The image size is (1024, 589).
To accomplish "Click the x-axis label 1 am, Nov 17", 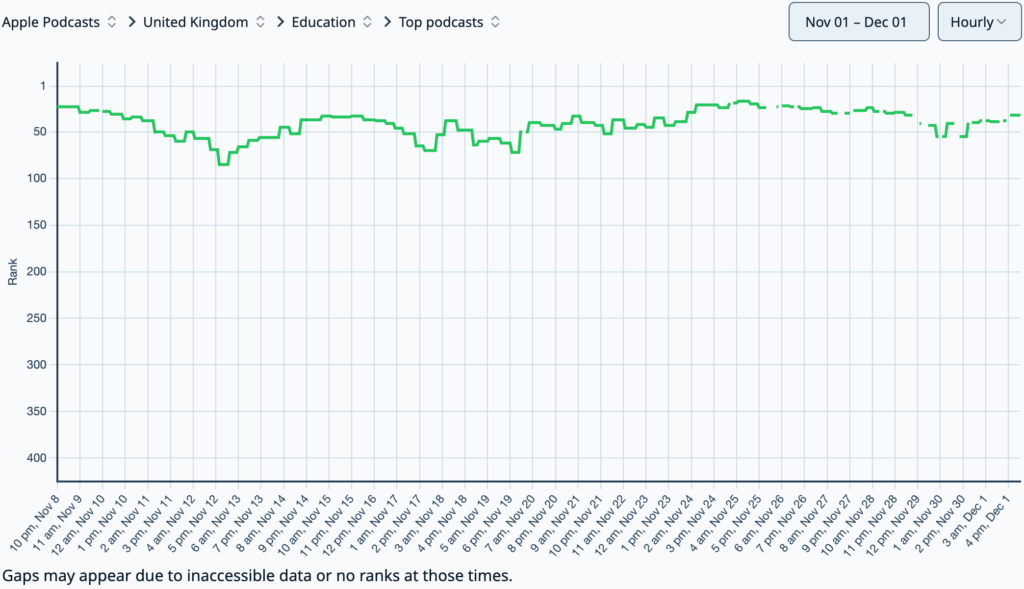I will pyautogui.click(x=374, y=524).
